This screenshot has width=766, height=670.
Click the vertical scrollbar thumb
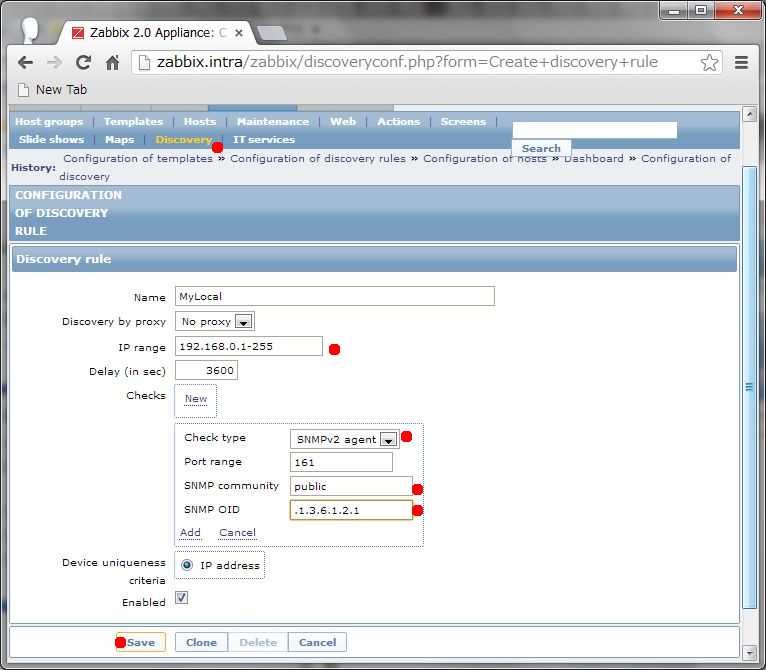point(750,387)
